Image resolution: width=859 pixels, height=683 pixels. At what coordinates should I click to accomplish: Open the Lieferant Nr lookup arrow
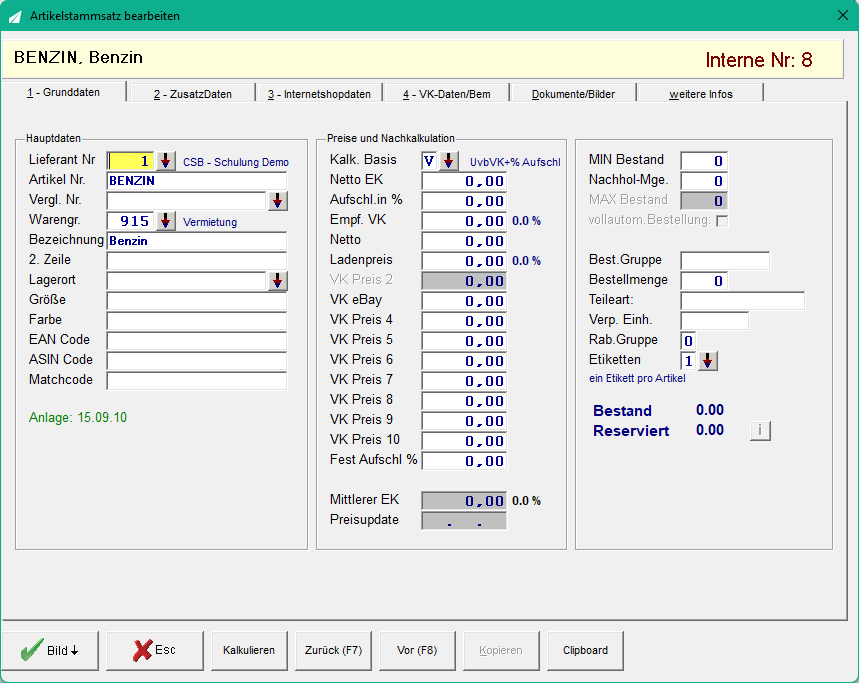click(165, 161)
